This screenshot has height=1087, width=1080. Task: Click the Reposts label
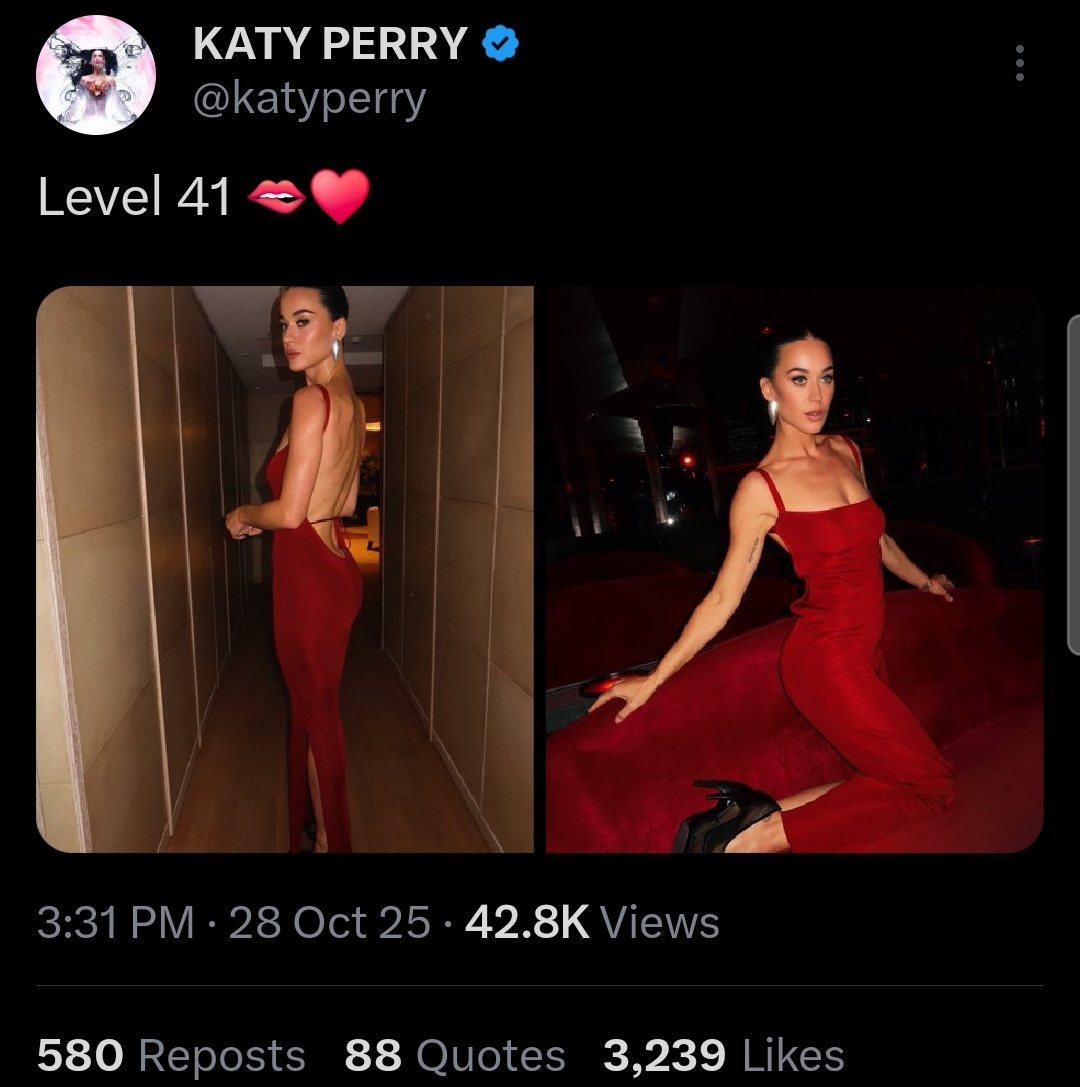tap(222, 1054)
